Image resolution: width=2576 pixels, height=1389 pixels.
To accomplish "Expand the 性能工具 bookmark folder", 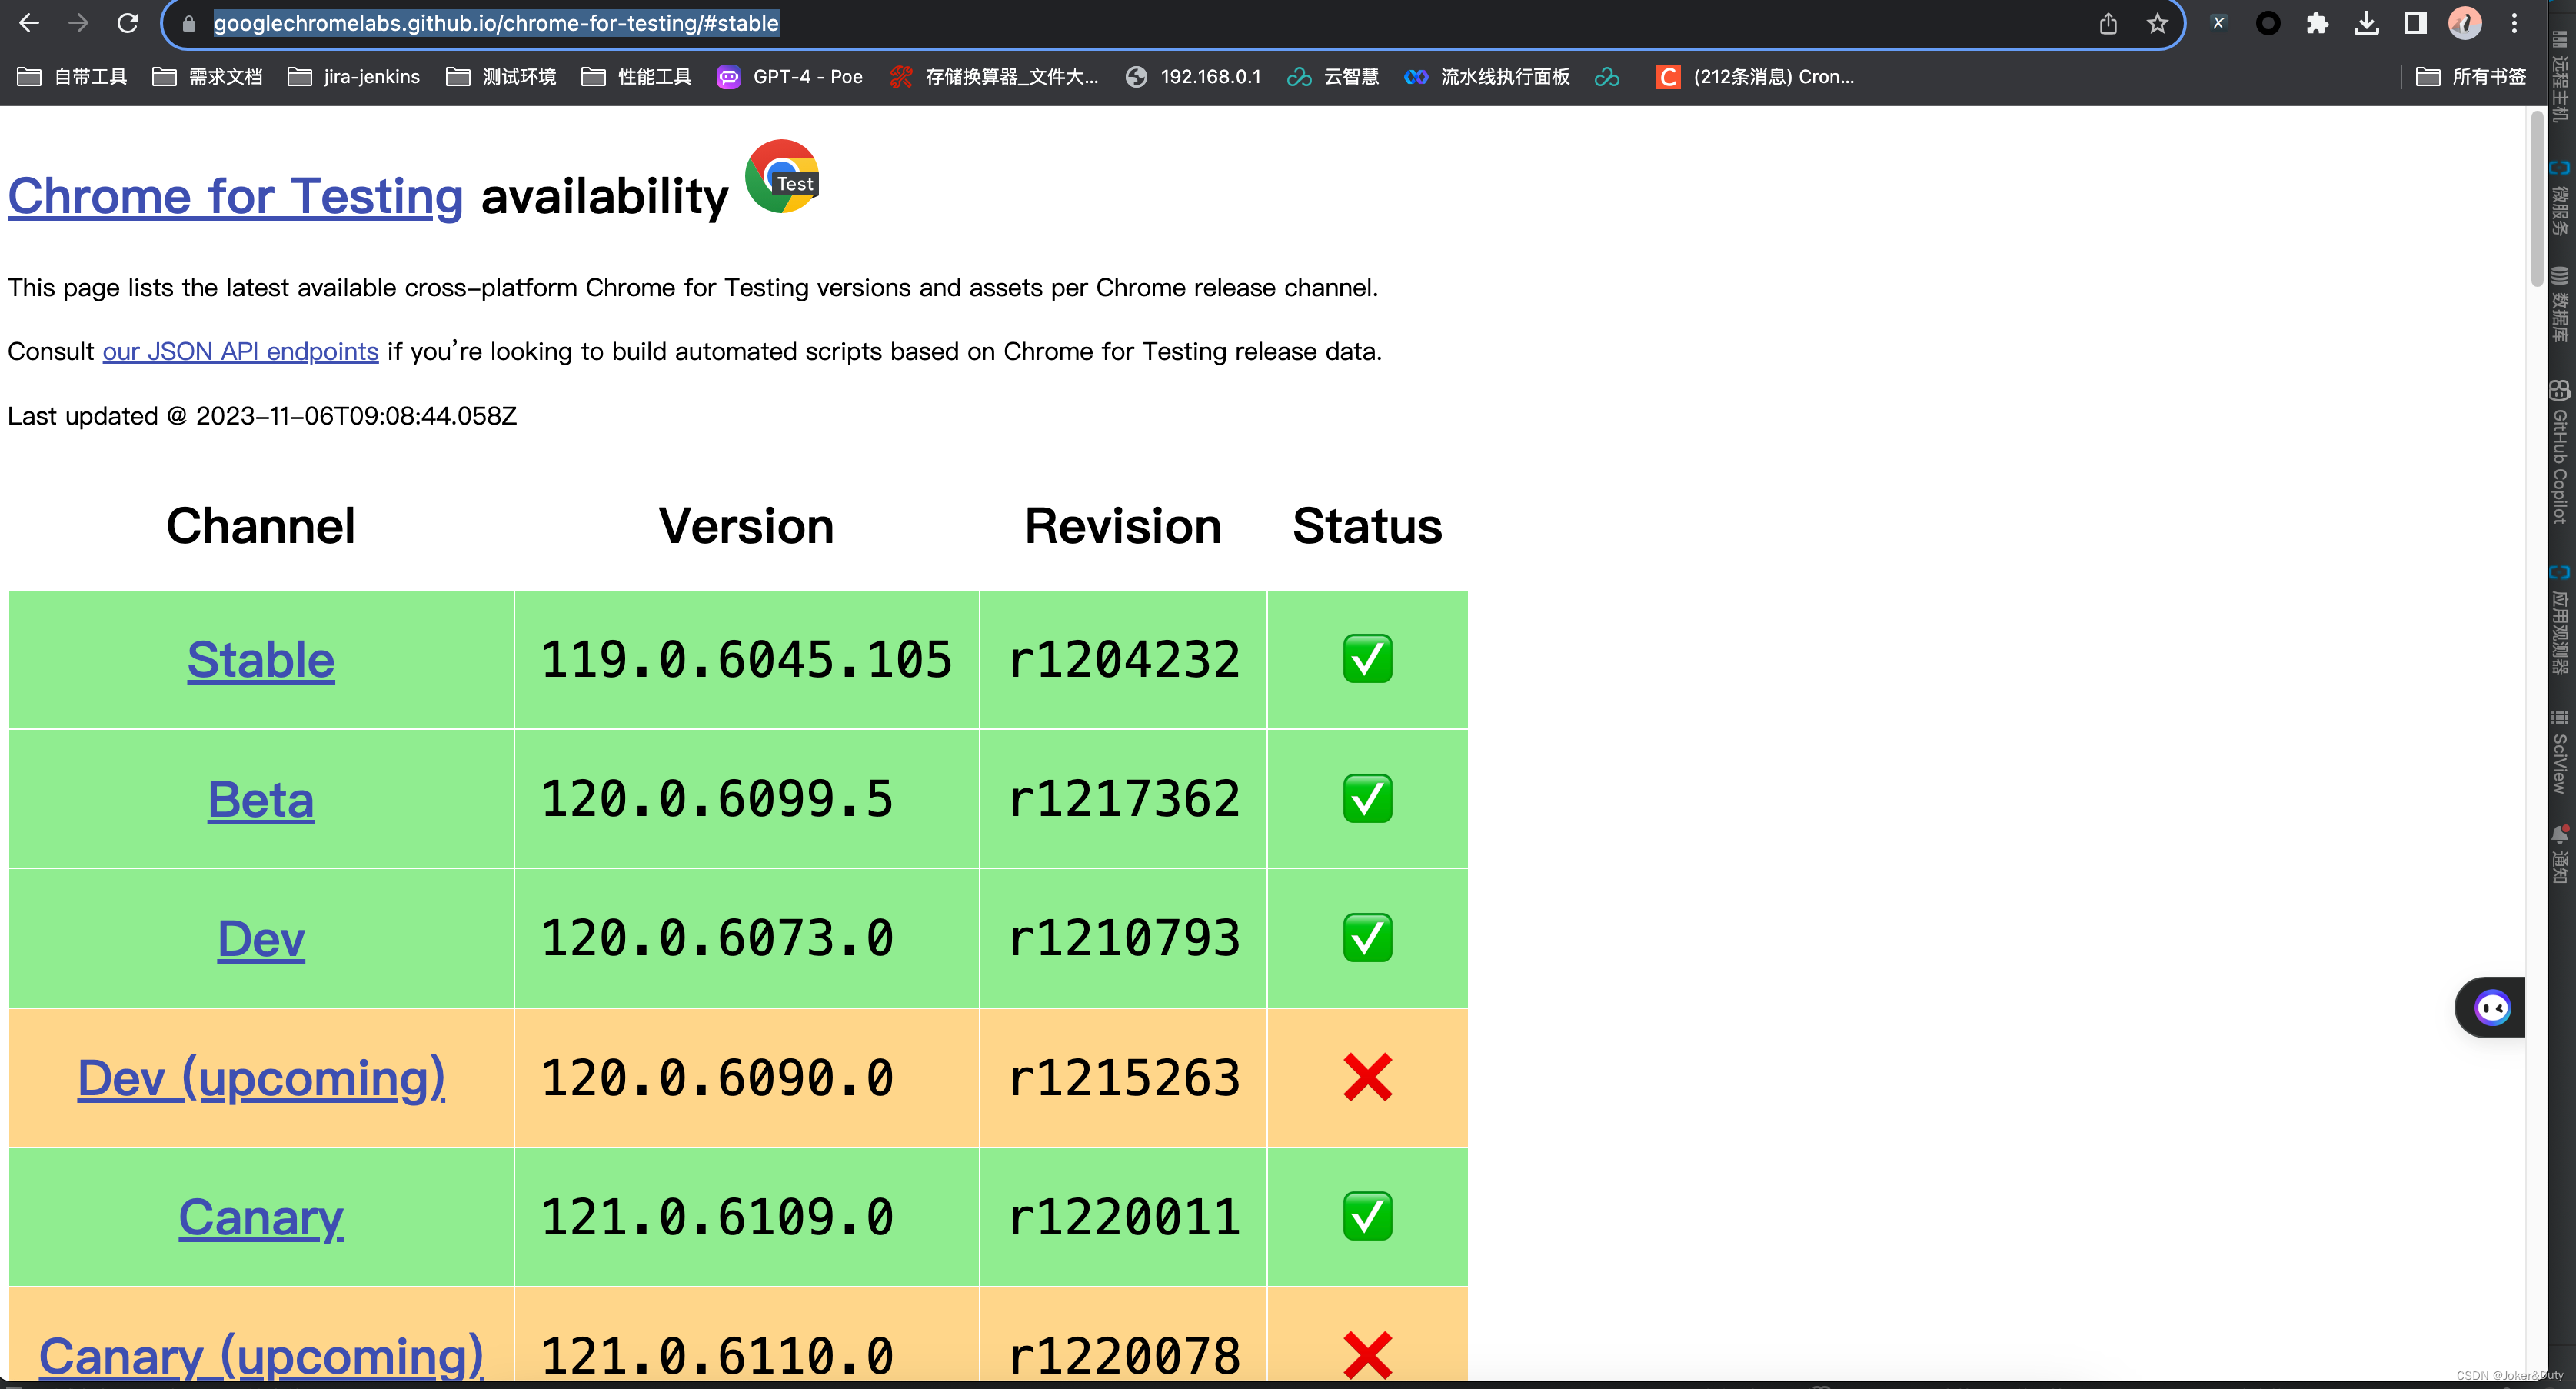I will (637, 77).
